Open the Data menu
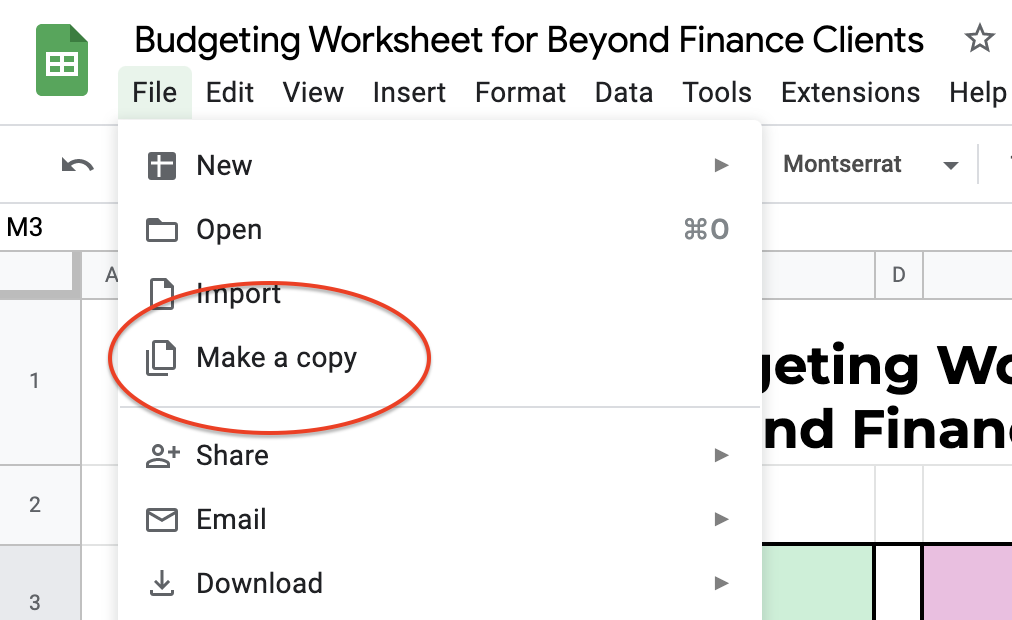Screen dimensions: 1012x620 click(624, 93)
